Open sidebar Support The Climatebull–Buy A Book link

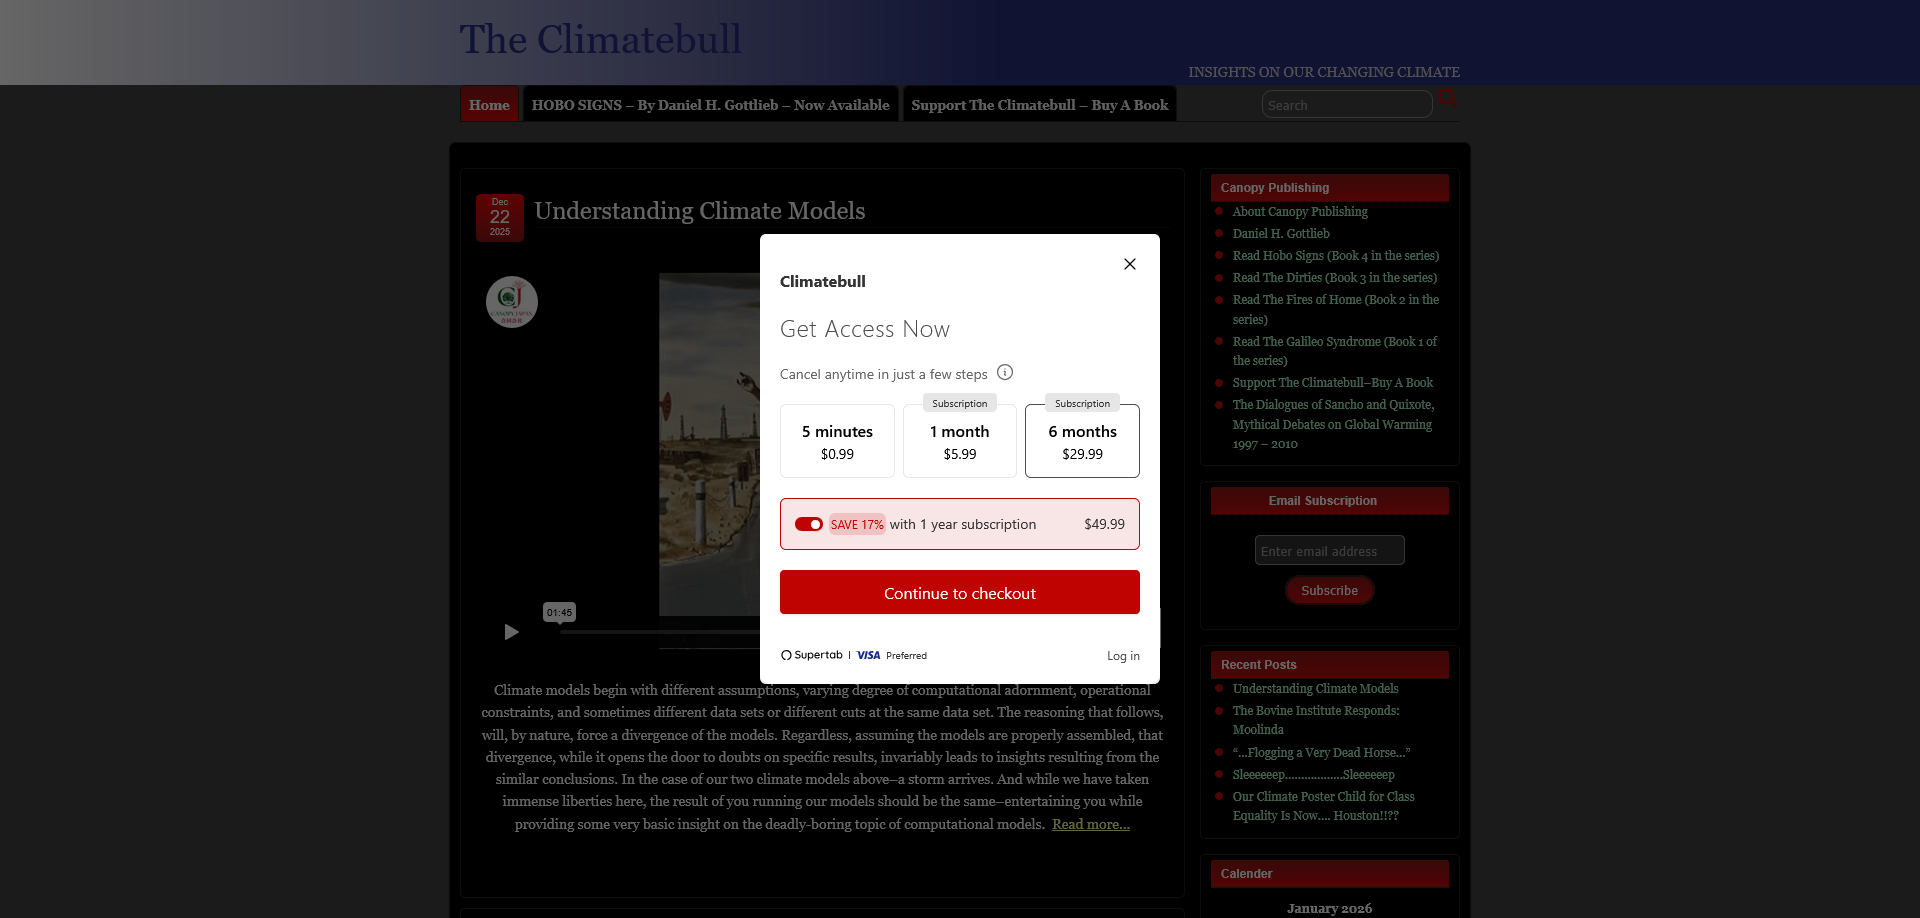1333,383
